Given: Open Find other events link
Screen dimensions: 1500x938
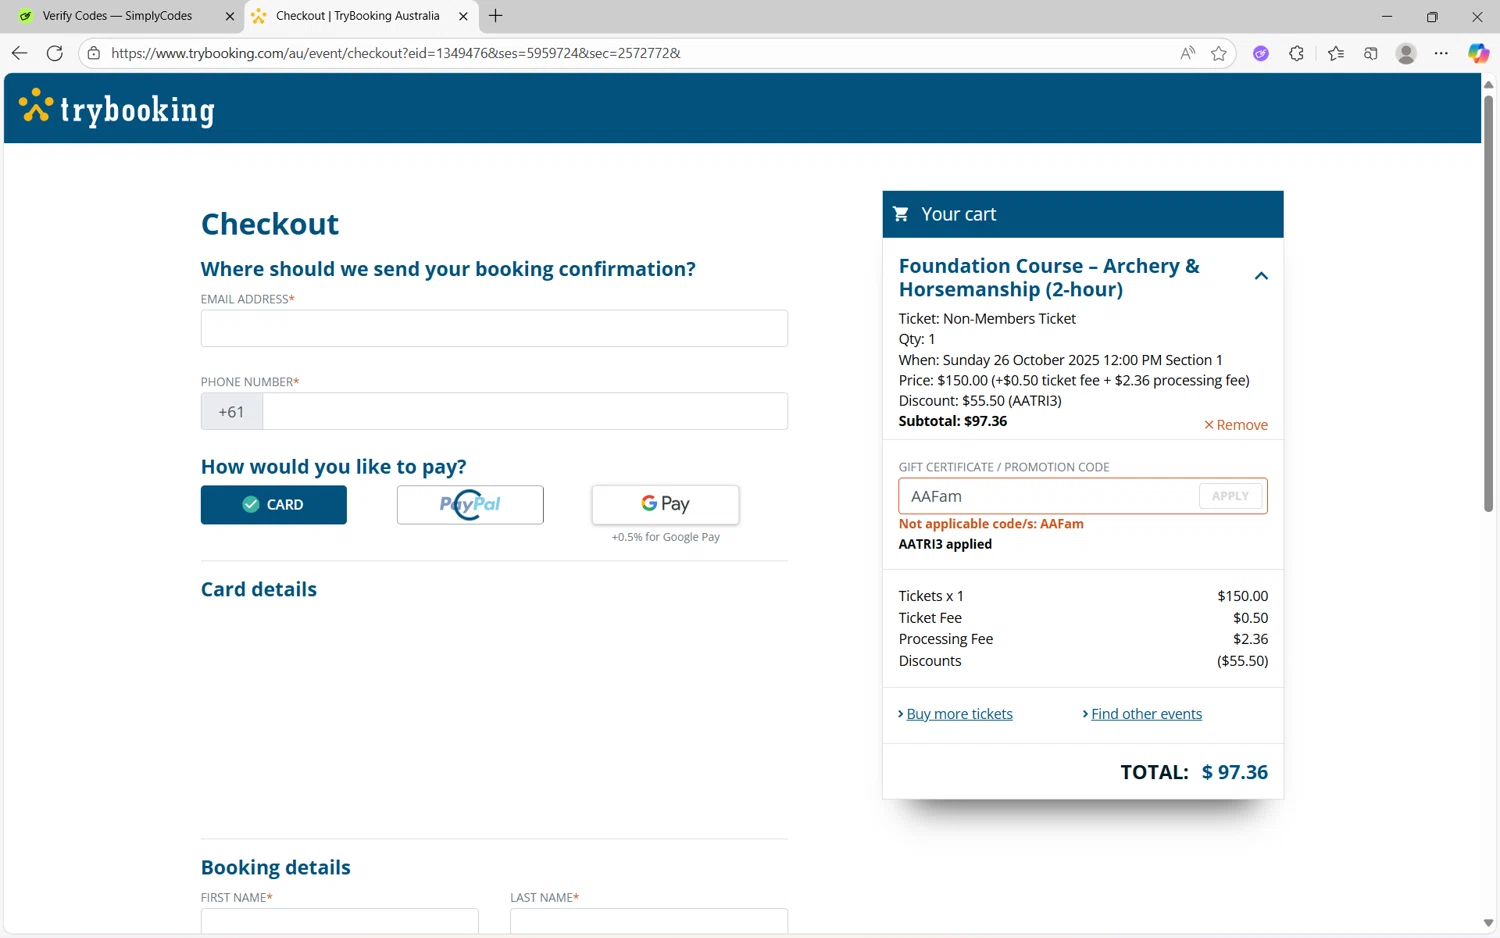Looking at the screenshot, I should coord(1146,714).
